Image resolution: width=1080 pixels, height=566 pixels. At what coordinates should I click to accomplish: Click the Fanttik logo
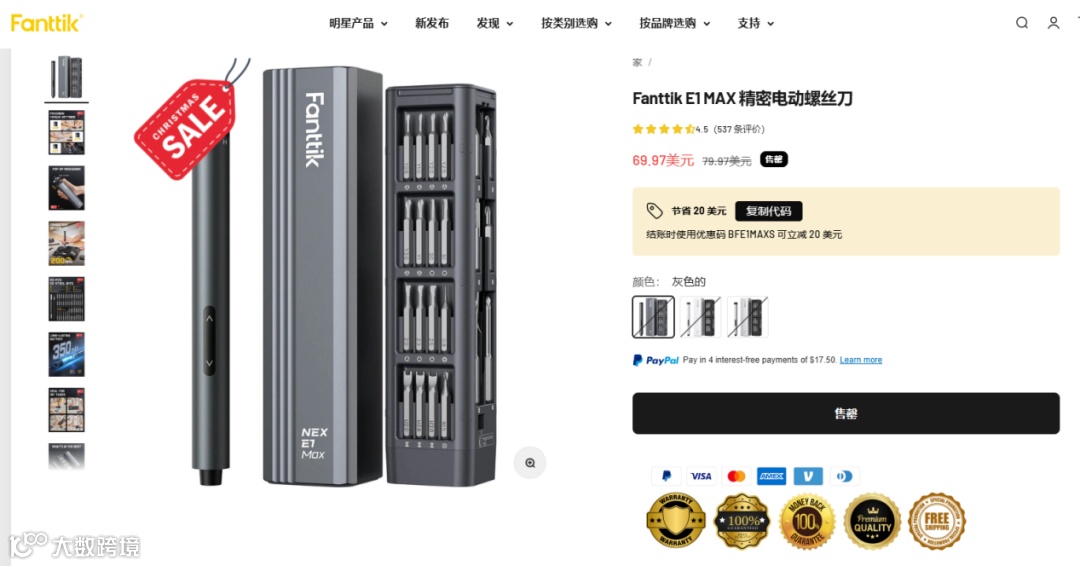(x=47, y=23)
